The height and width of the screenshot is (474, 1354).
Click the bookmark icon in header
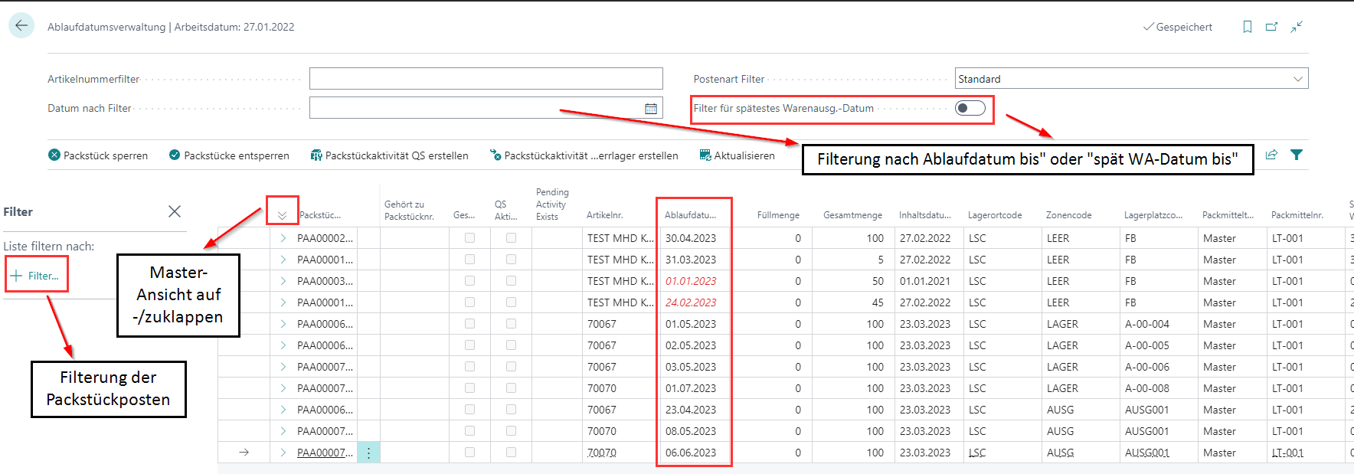1247,27
